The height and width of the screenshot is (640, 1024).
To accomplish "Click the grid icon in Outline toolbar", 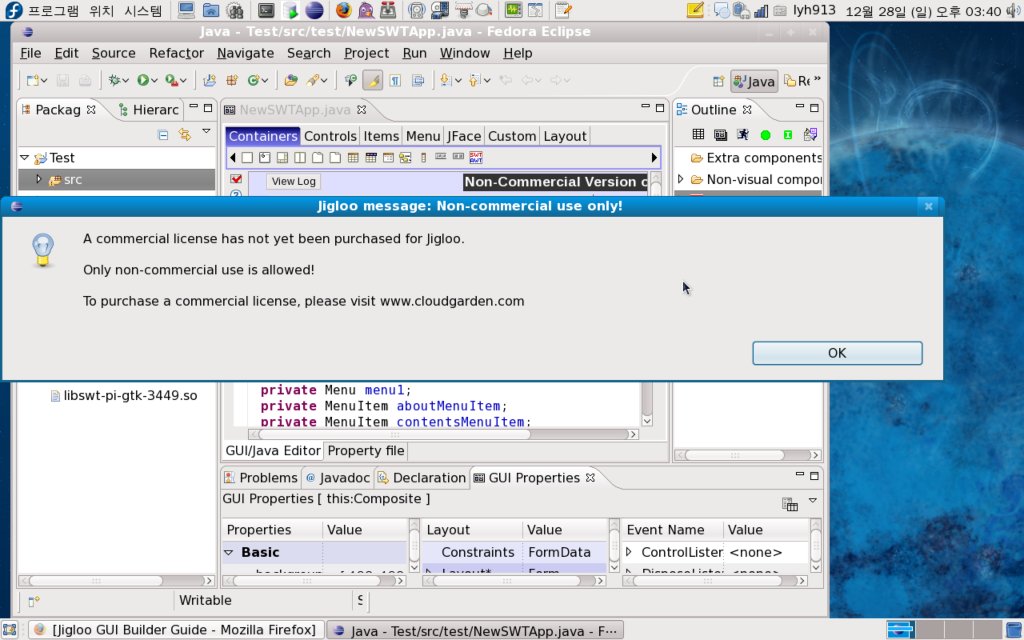I will 698,135.
